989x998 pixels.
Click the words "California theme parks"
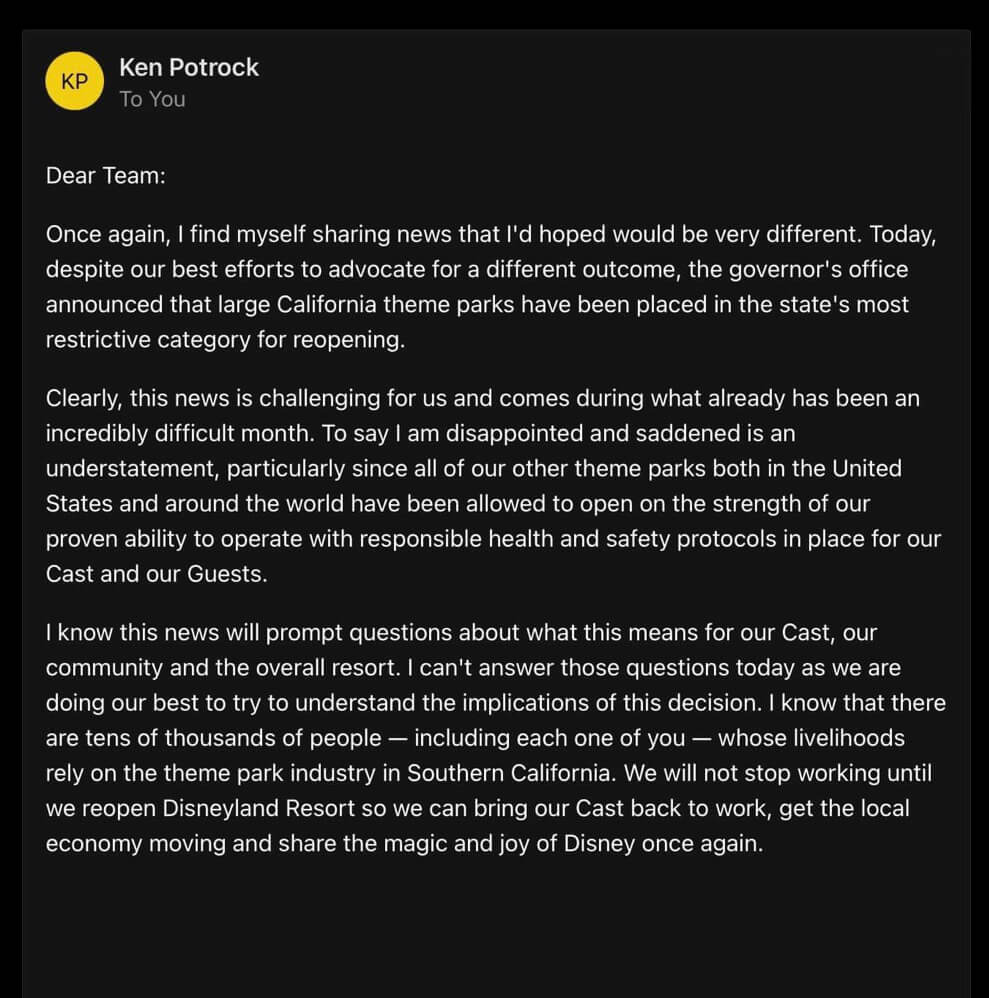point(395,304)
